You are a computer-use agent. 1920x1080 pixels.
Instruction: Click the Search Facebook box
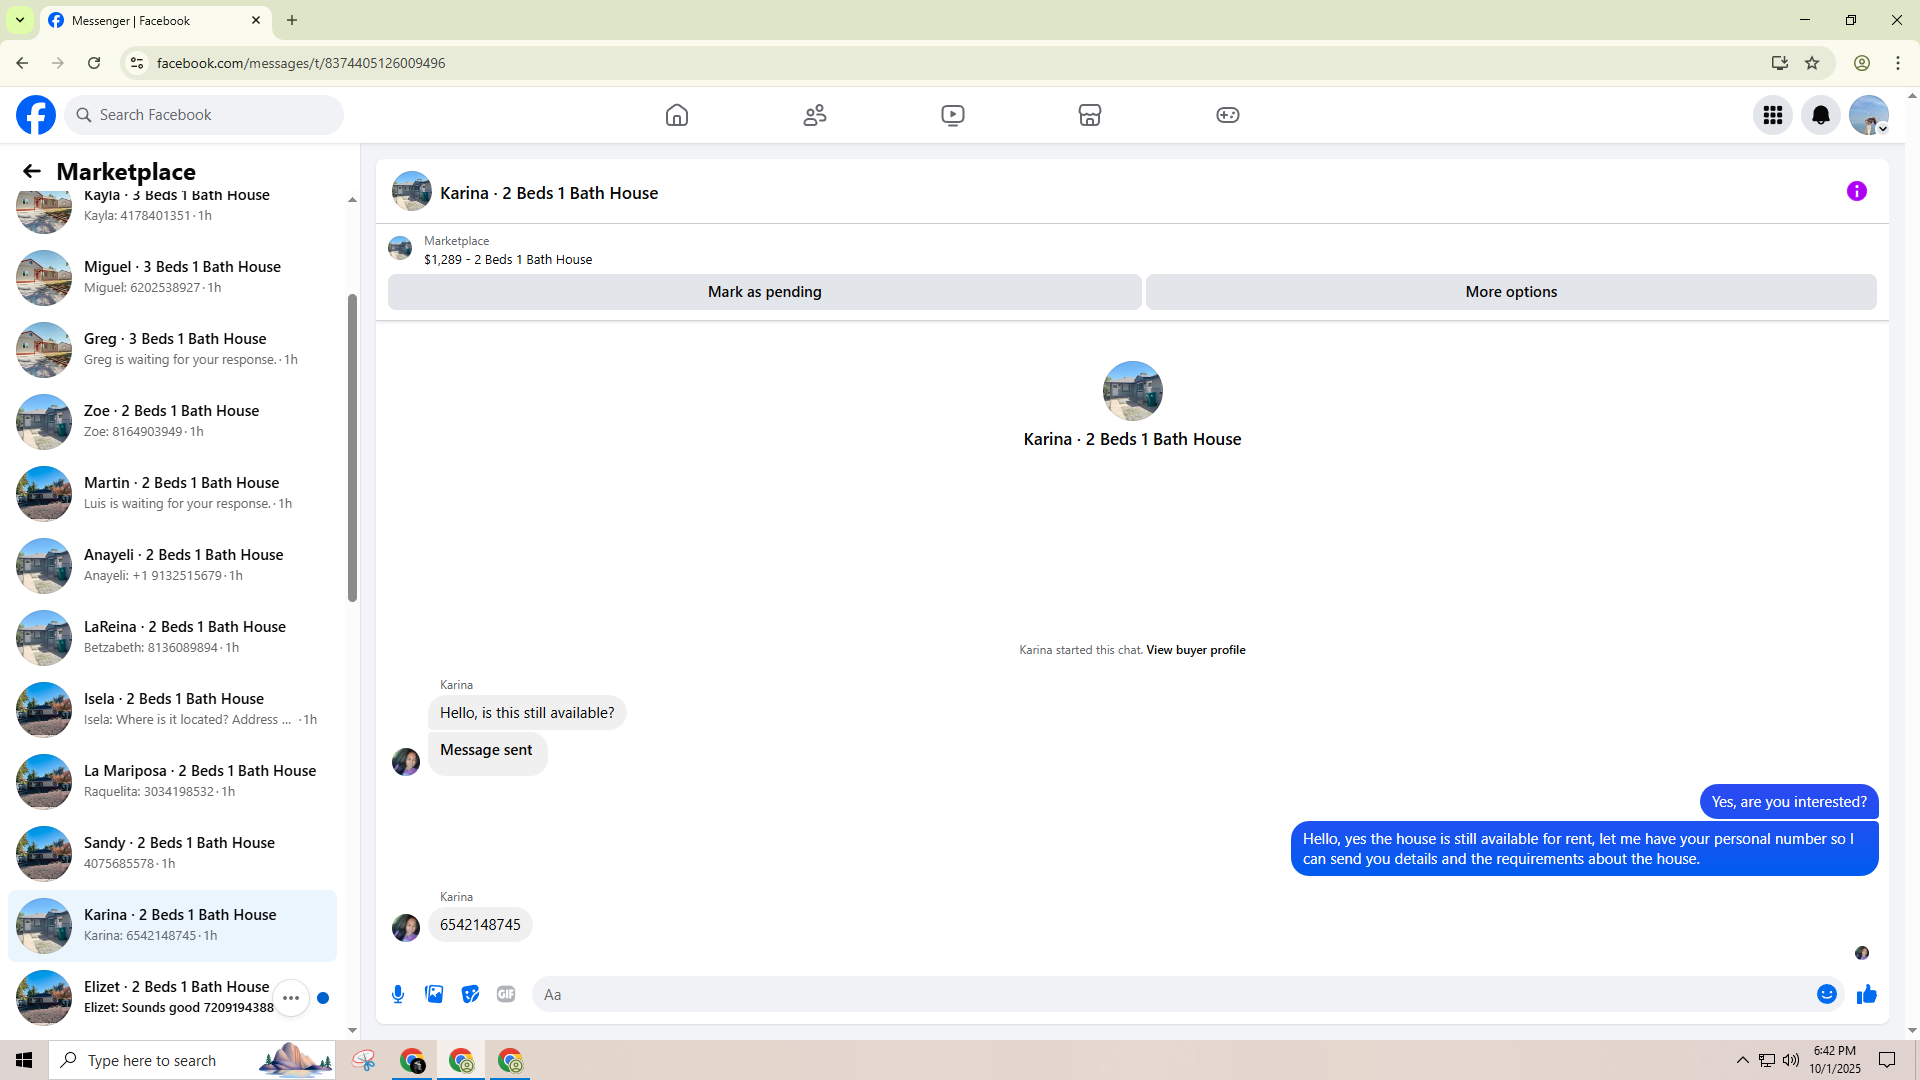point(204,115)
